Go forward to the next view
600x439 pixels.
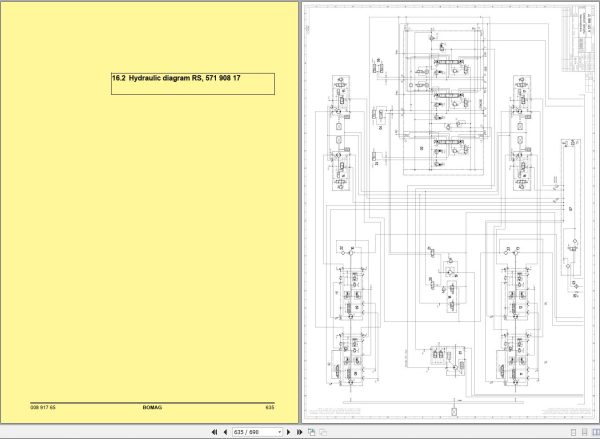coord(323,432)
